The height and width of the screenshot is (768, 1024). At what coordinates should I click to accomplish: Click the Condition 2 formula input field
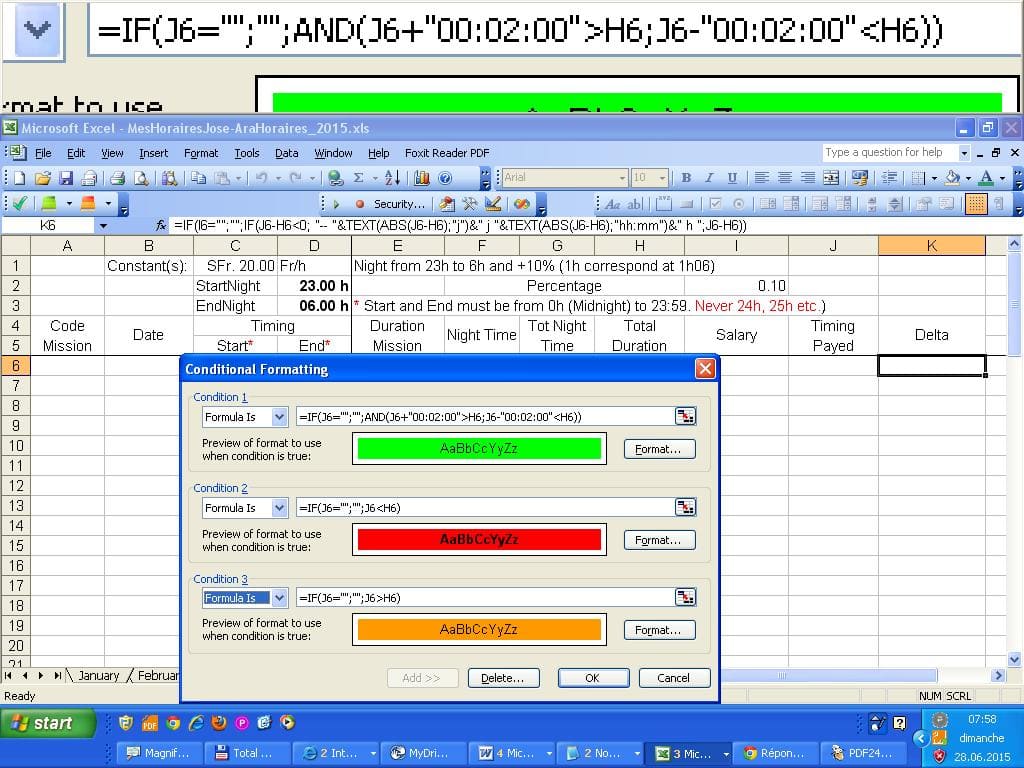pyautogui.click(x=483, y=508)
